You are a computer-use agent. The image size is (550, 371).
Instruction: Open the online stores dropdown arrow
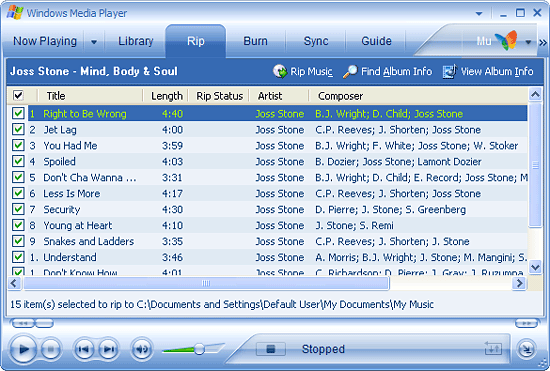click(528, 42)
